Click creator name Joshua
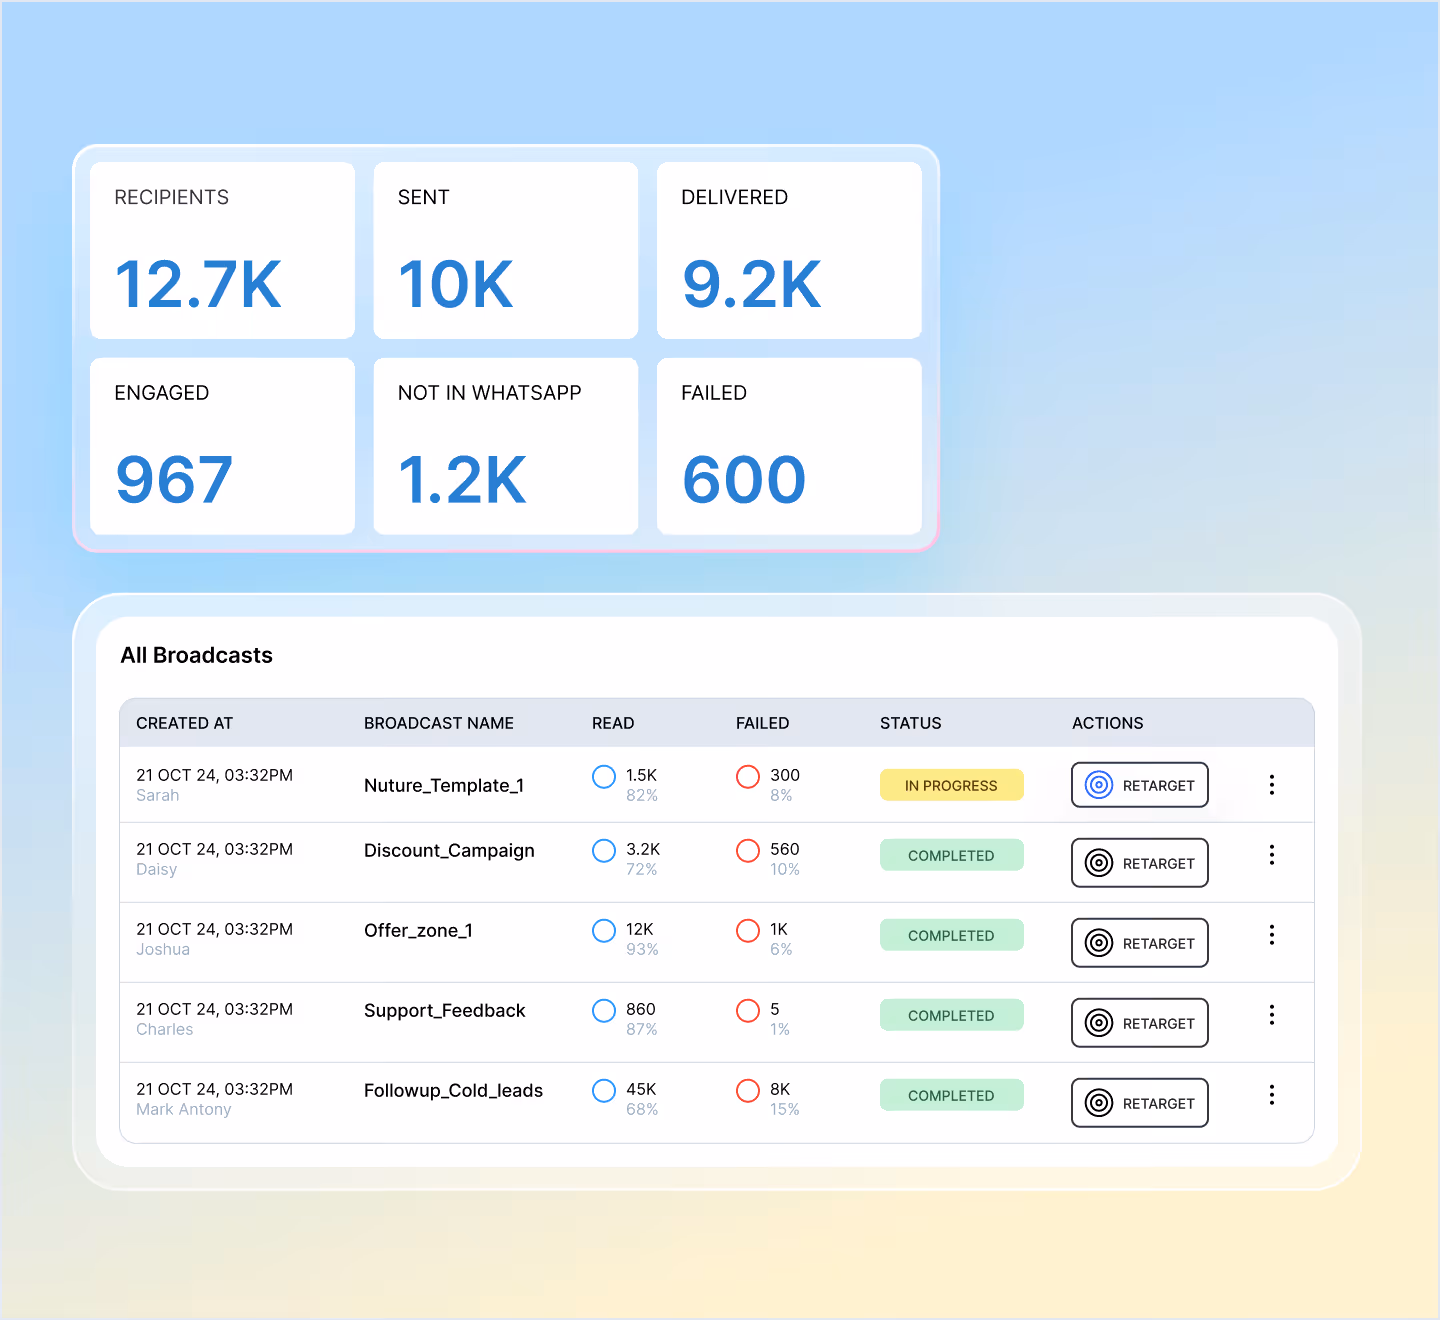The image size is (1440, 1320). [163, 950]
